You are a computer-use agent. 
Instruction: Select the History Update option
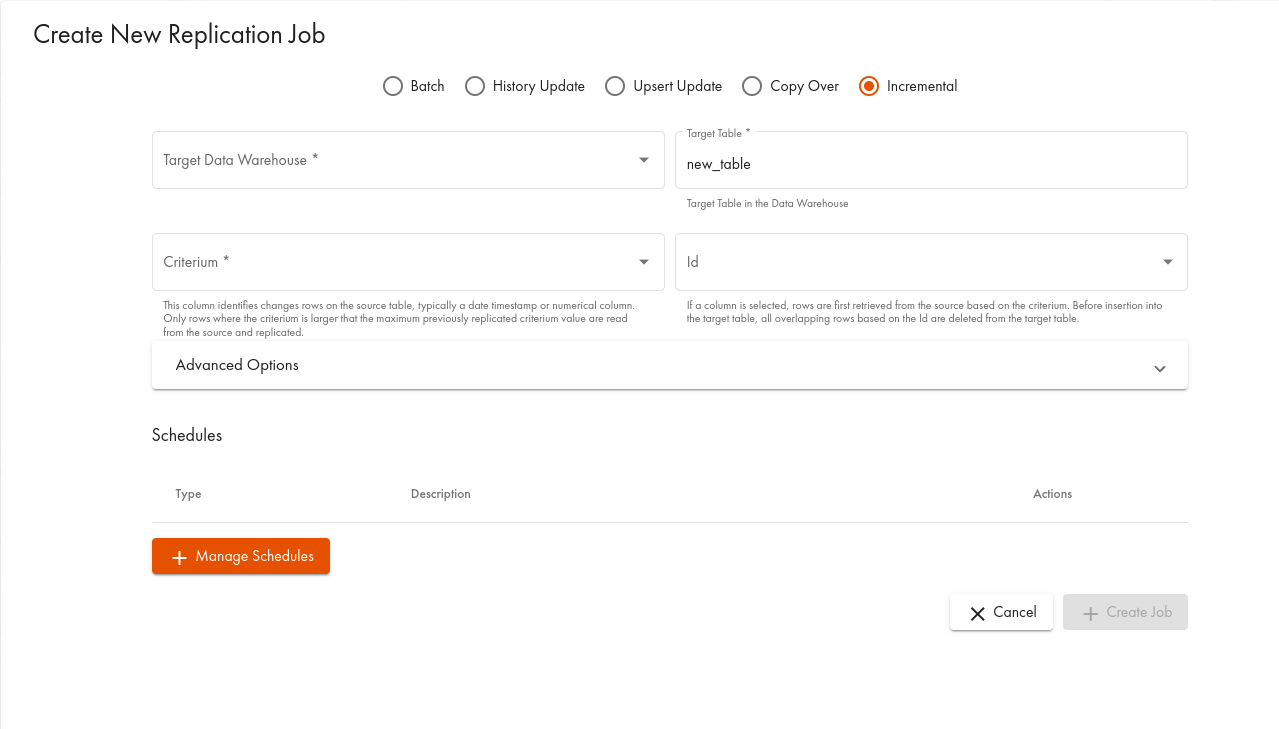(x=475, y=86)
